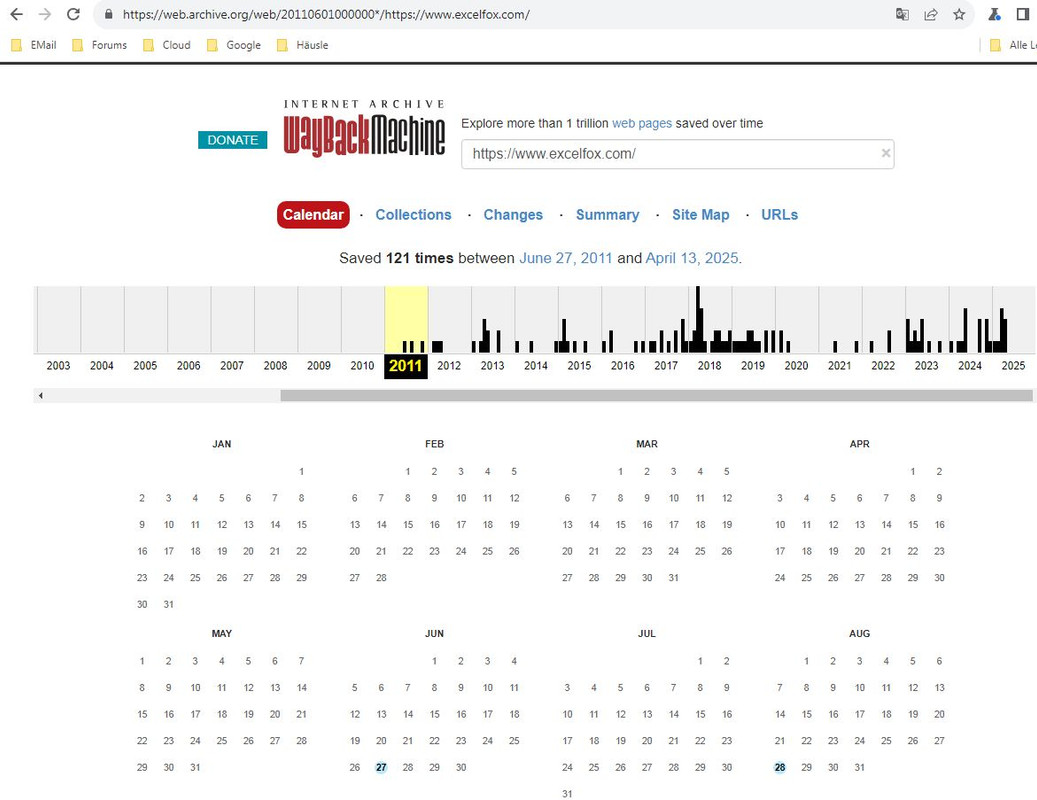Viewport: 1037px width, 800px height.
Task: Open the URLs tab
Action: 779,215
